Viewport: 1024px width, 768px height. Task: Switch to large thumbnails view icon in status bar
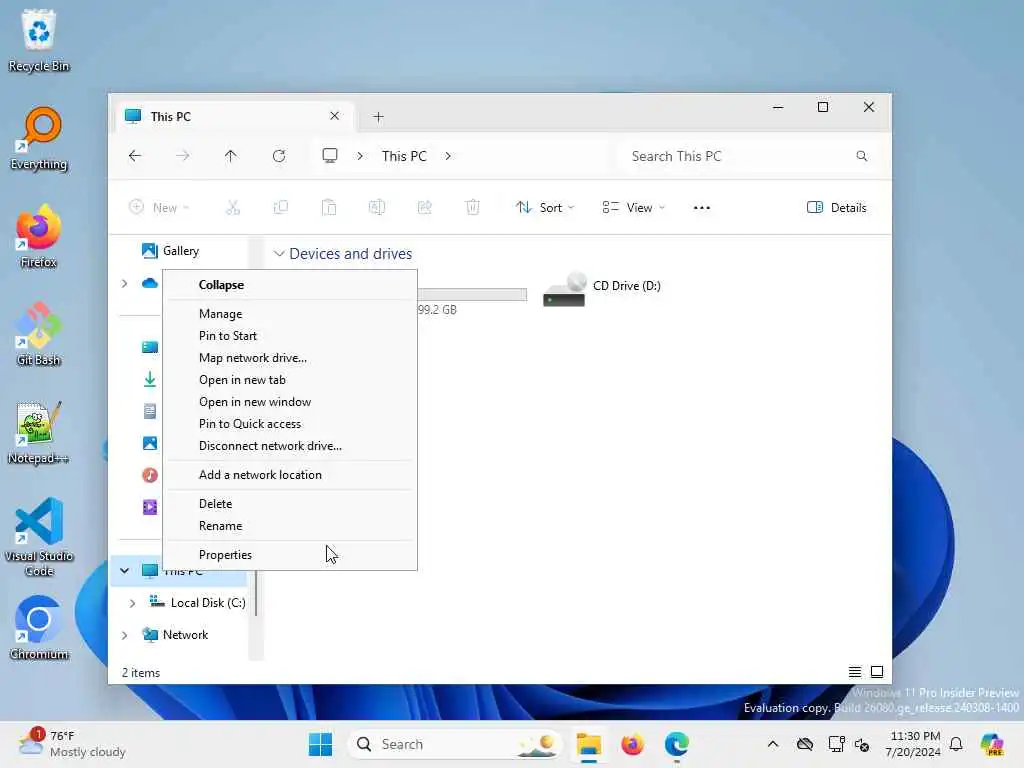(877, 672)
